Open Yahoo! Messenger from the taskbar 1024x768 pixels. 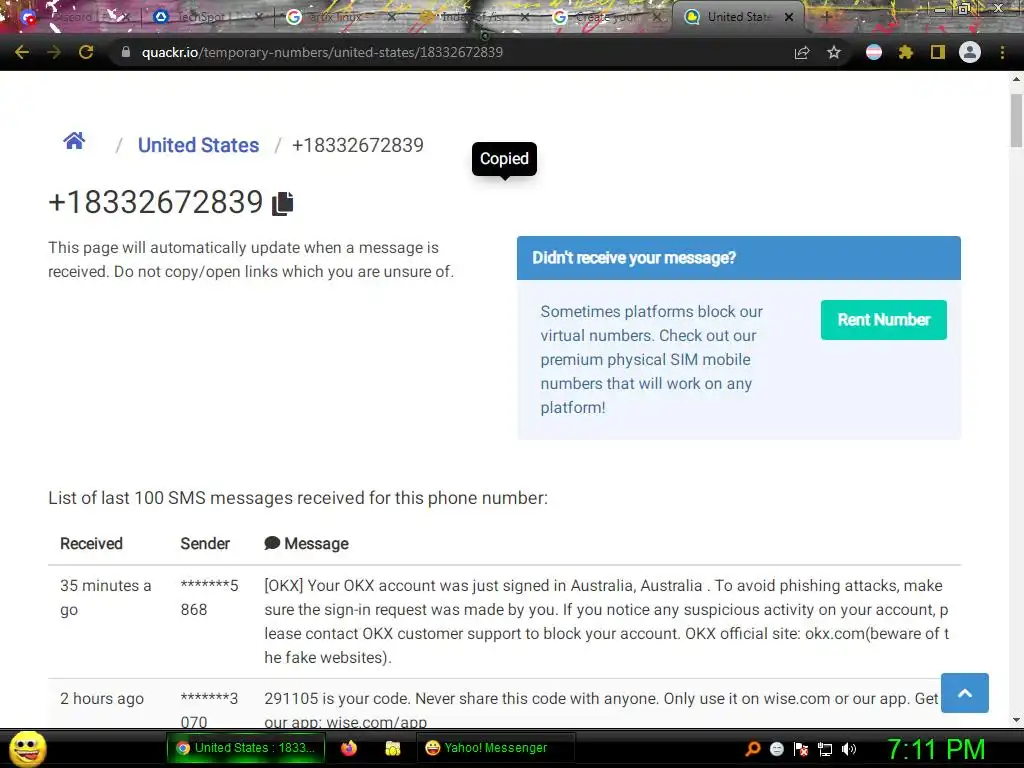pos(495,748)
